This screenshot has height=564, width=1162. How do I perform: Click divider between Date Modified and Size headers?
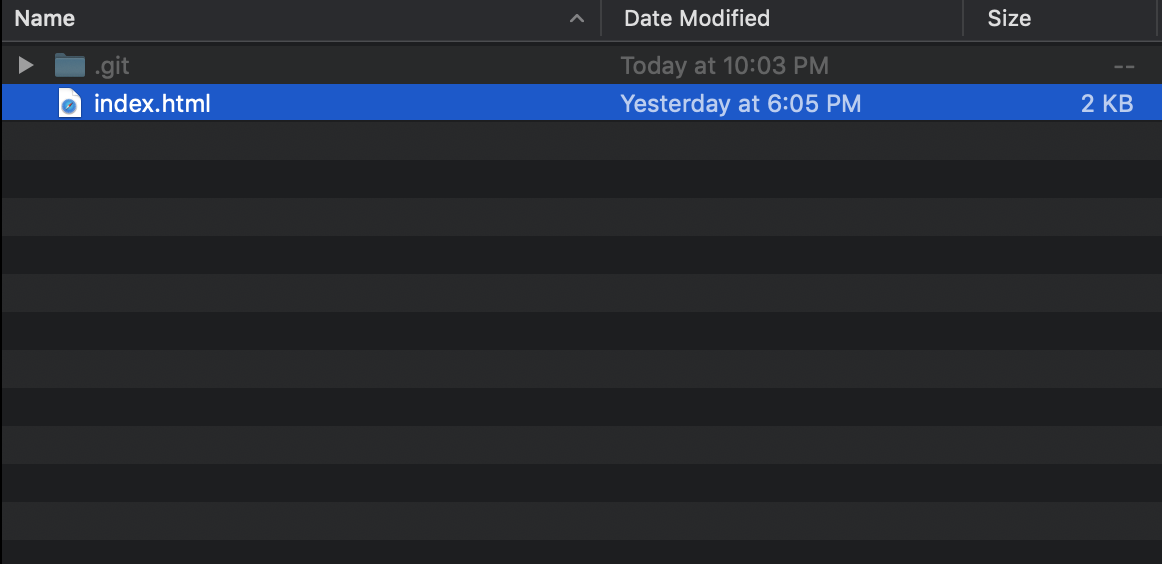[963, 19]
